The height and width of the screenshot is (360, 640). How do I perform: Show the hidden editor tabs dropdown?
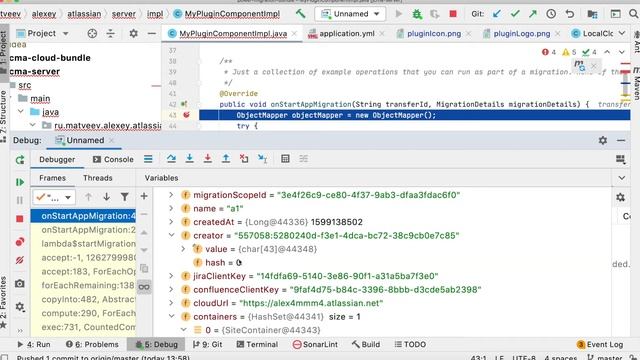(x=622, y=33)
